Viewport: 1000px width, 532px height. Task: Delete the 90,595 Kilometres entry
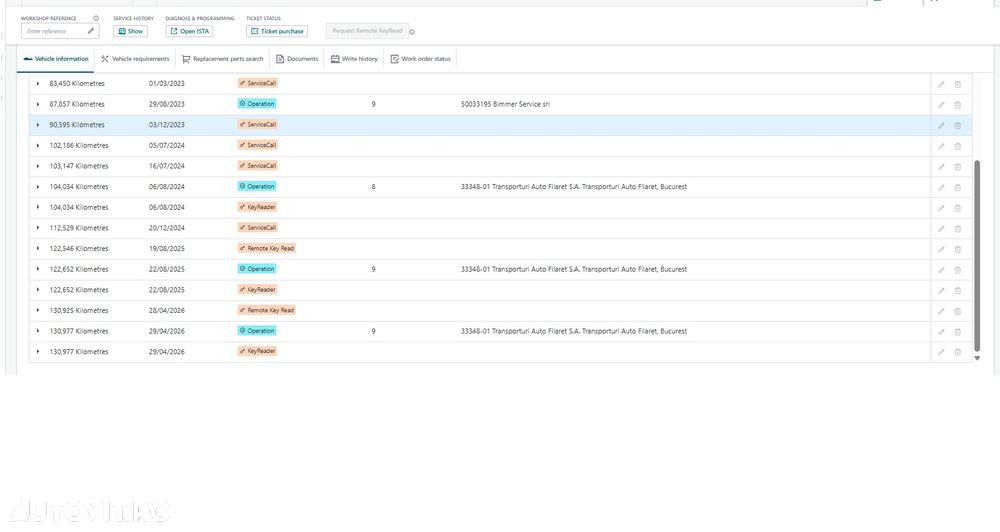coord(957,126)
